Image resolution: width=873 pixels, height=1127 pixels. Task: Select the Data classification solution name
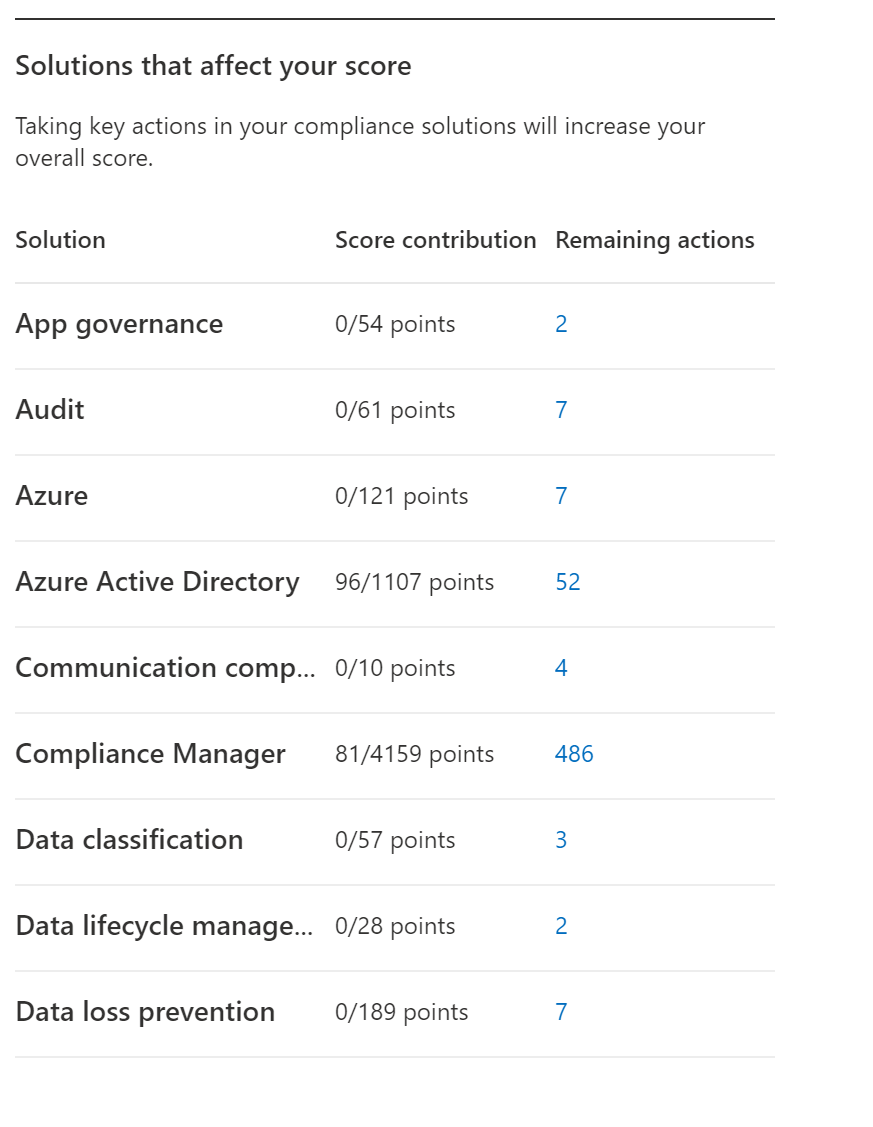coord(129,840)
